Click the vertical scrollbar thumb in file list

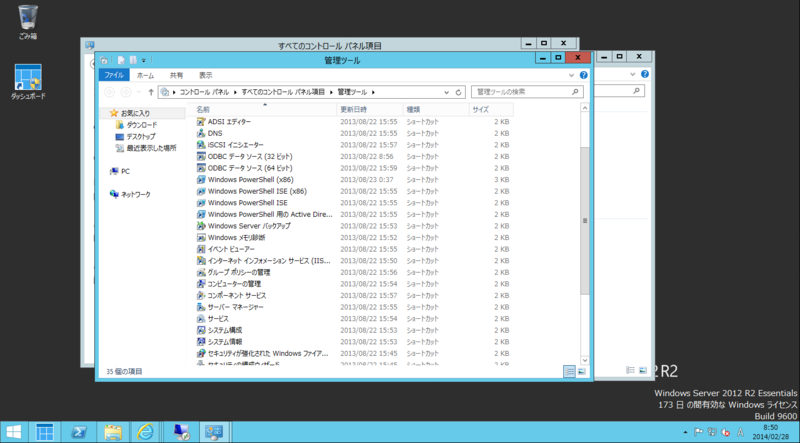(585, 221)
